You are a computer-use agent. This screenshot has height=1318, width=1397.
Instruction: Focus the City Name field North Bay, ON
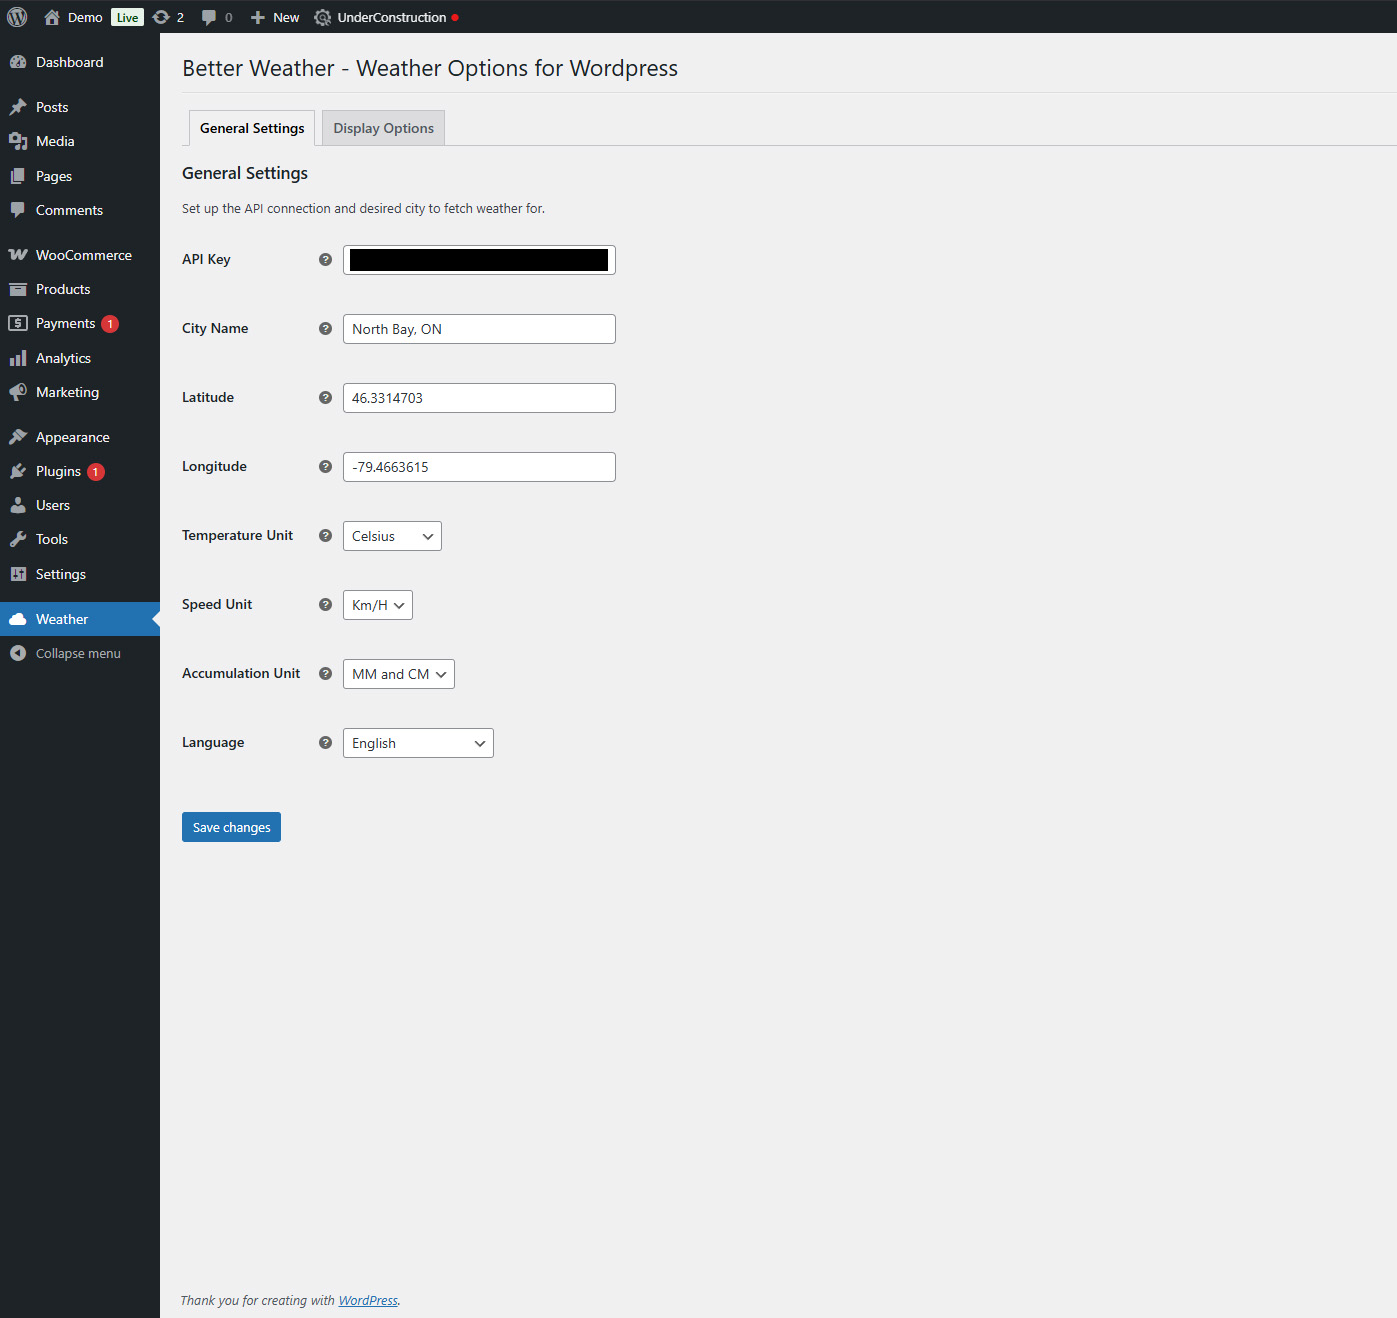[479, 329]
